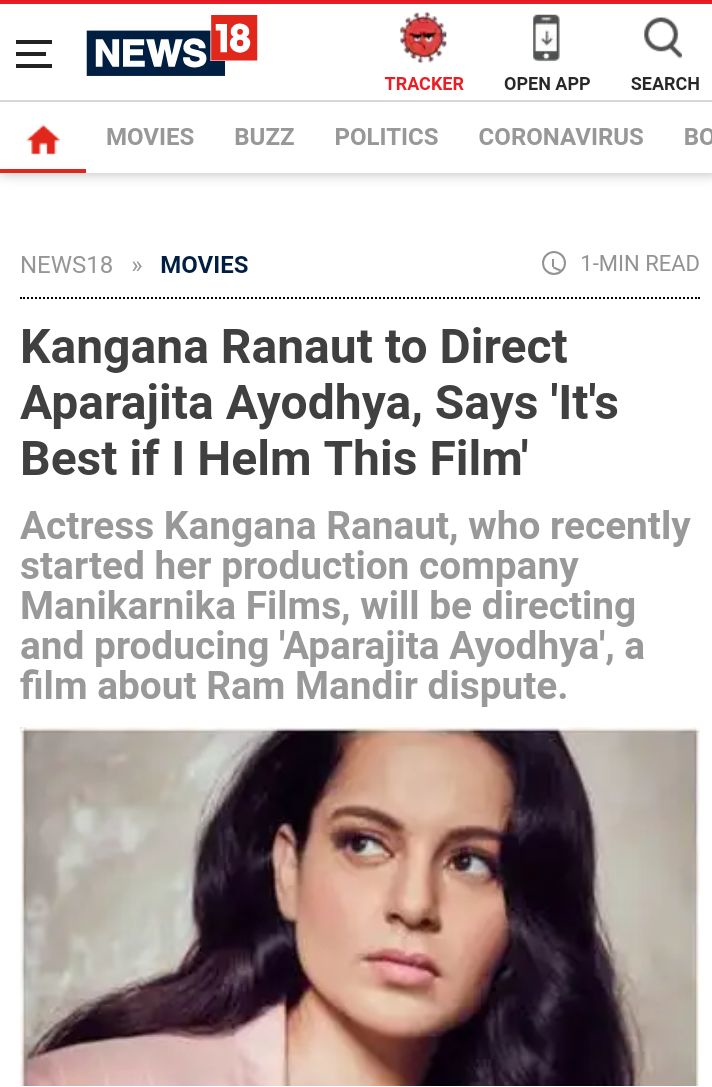Click the OPEN APP label
This screenshot has width=712, height=1087.
click(547, 83)
